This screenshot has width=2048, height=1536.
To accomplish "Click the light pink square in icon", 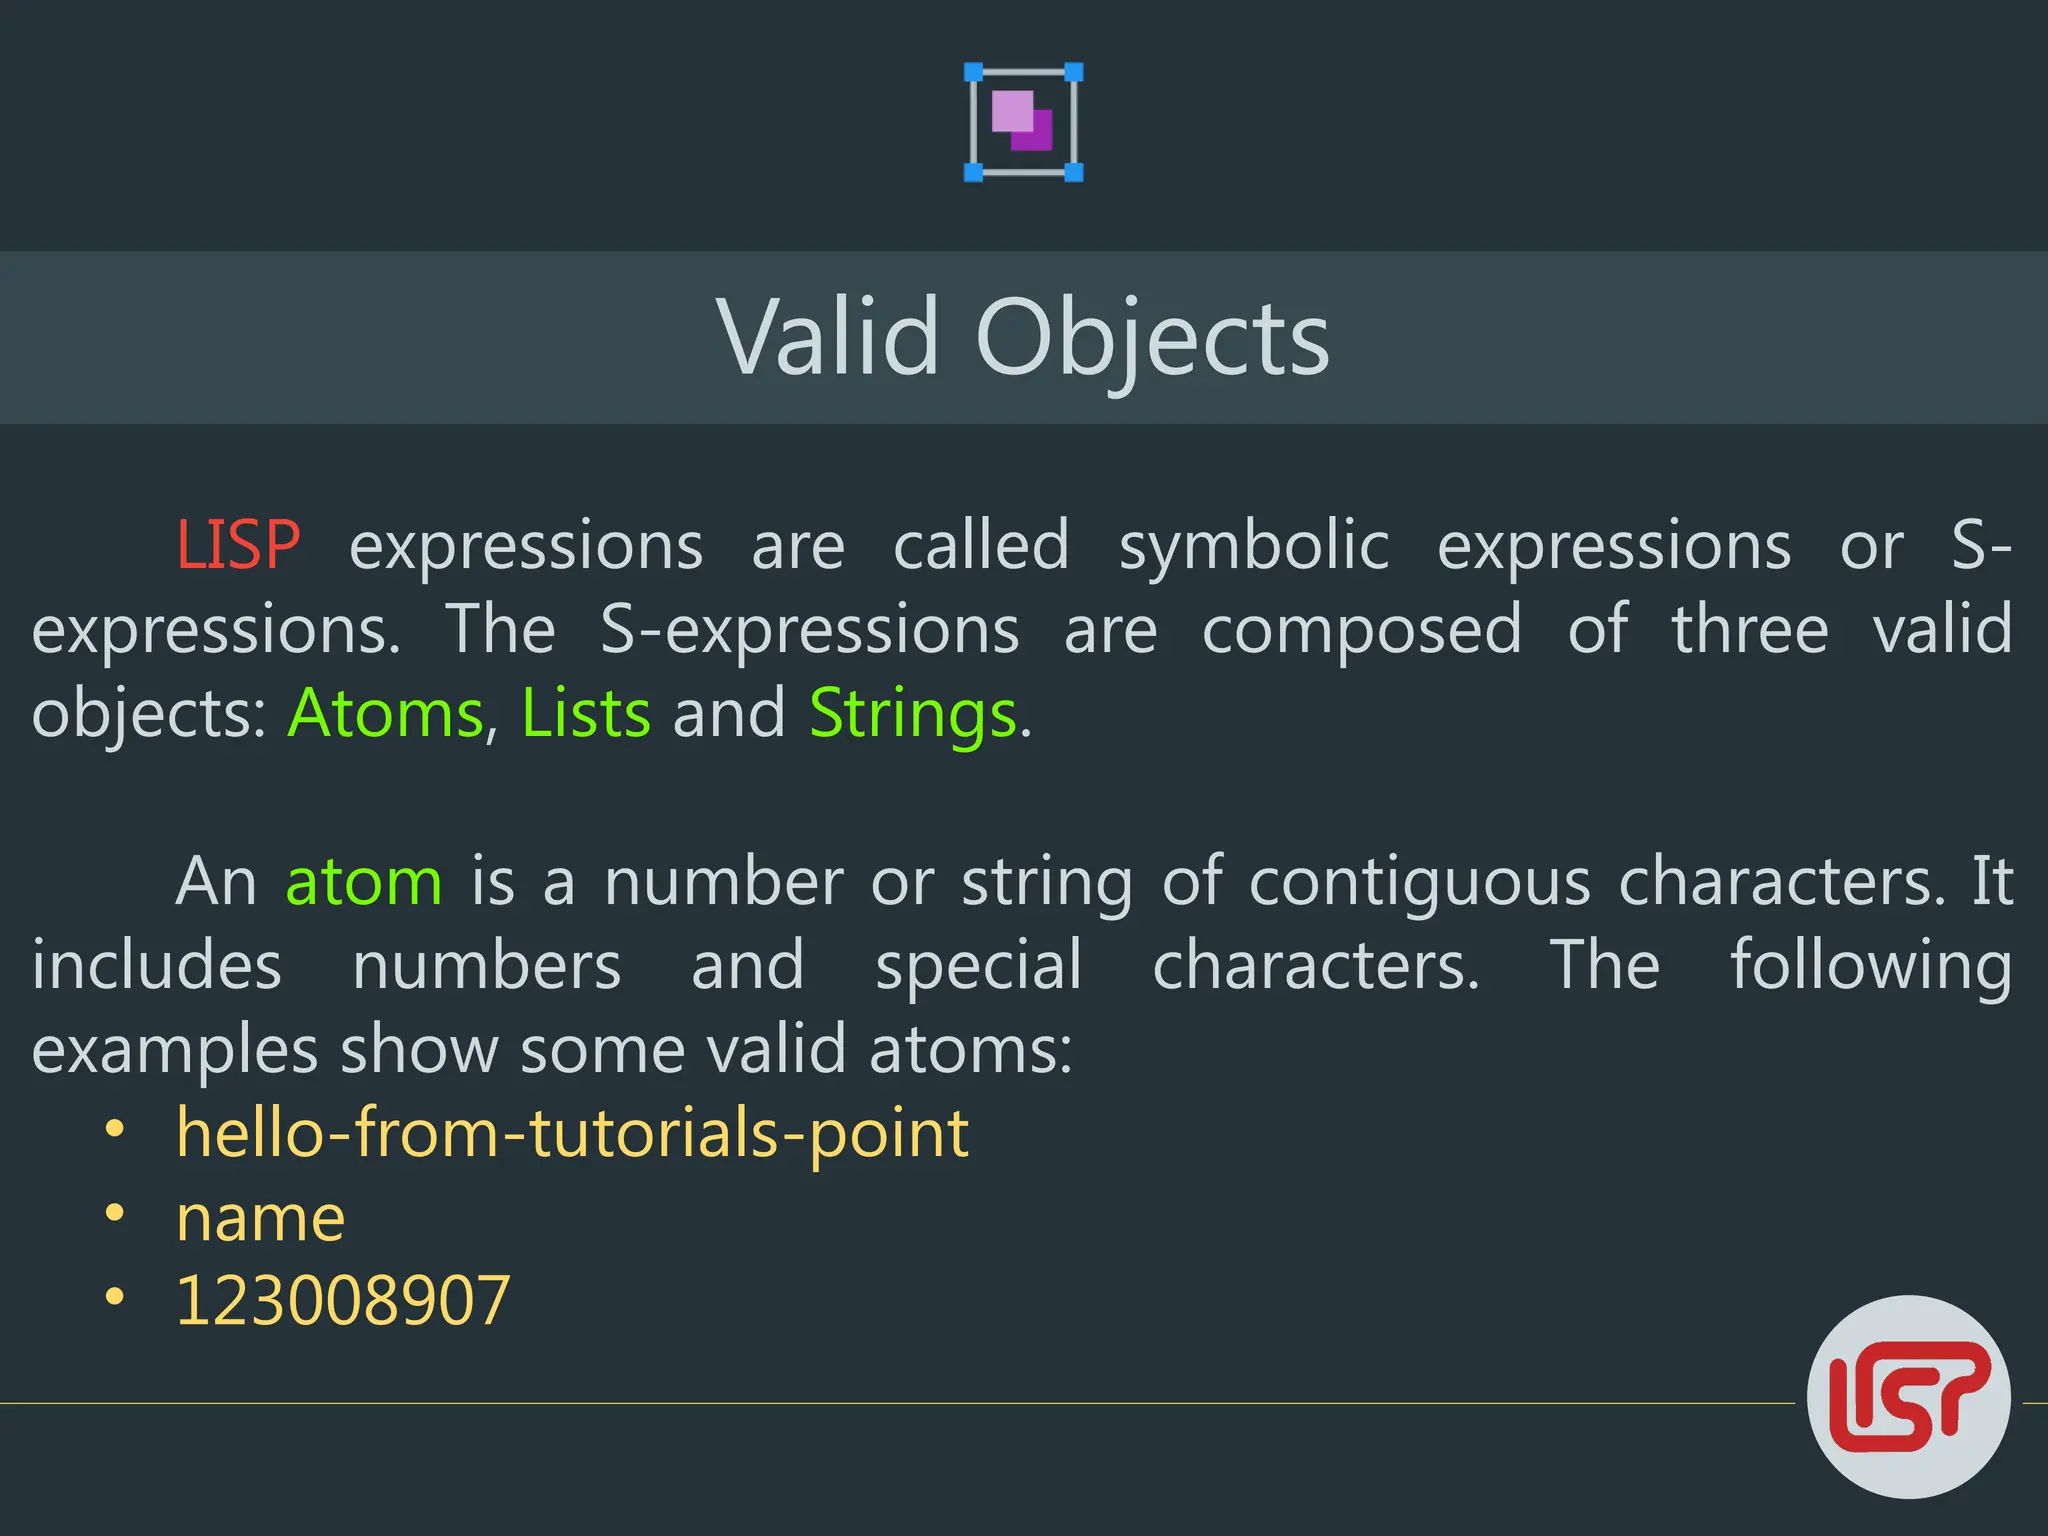I will (x=1010, y=109).
